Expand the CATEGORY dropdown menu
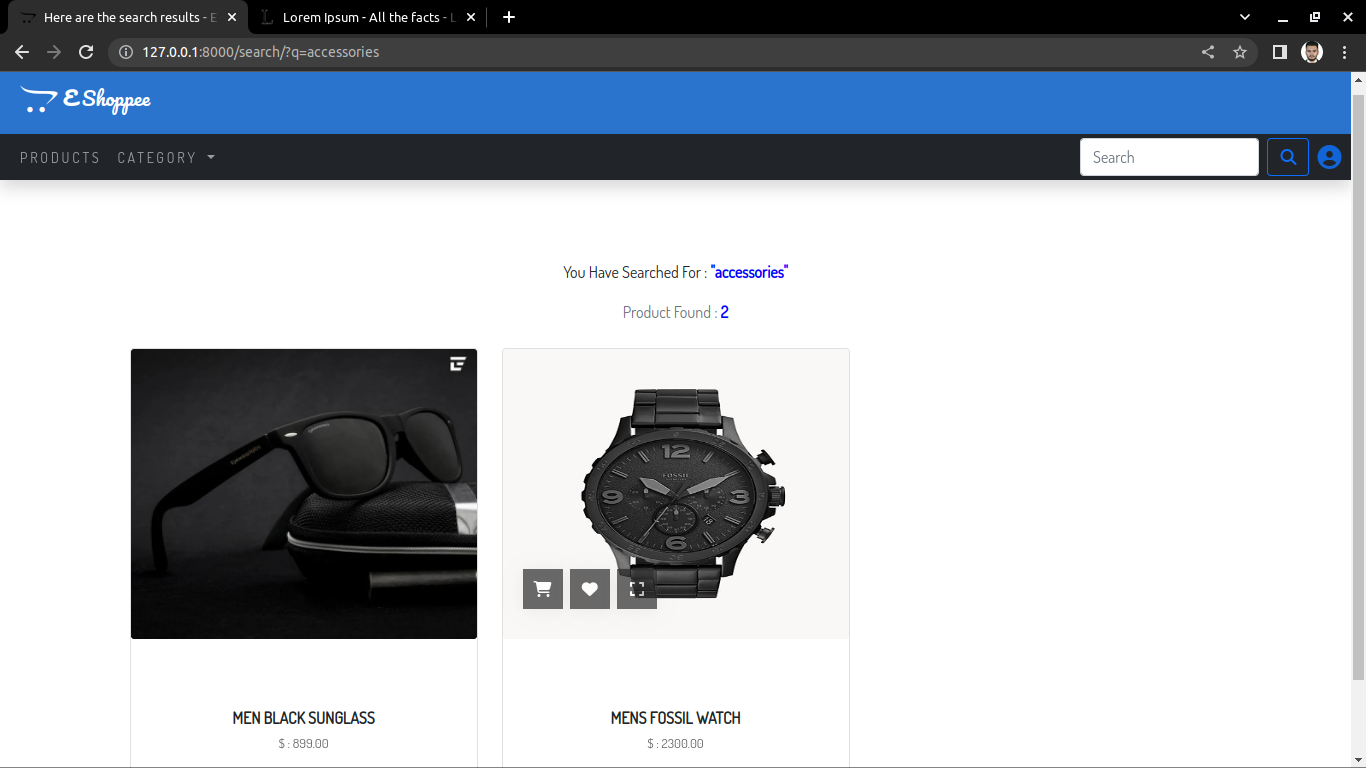Viewport: 1366px width, 768px height. pyautogui.click(x=166, y=157)
